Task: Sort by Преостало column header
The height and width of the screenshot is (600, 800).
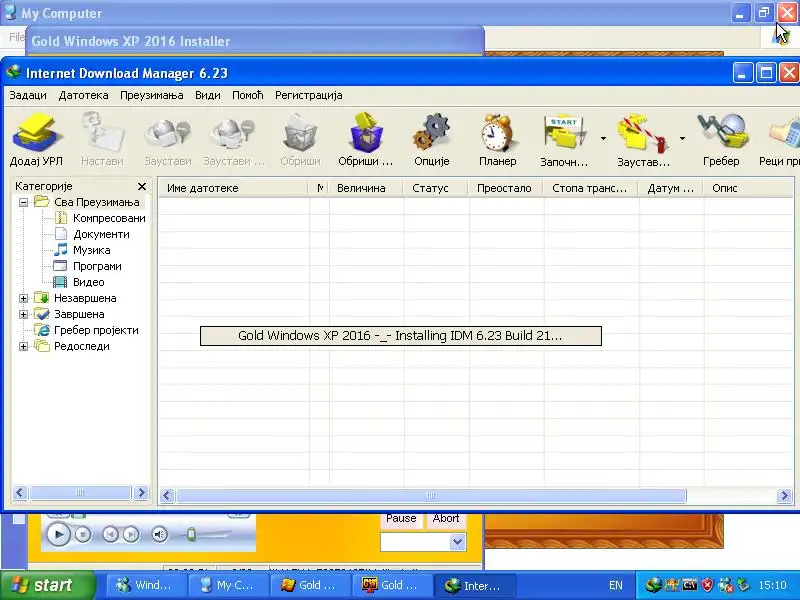Action: (505, 188)
